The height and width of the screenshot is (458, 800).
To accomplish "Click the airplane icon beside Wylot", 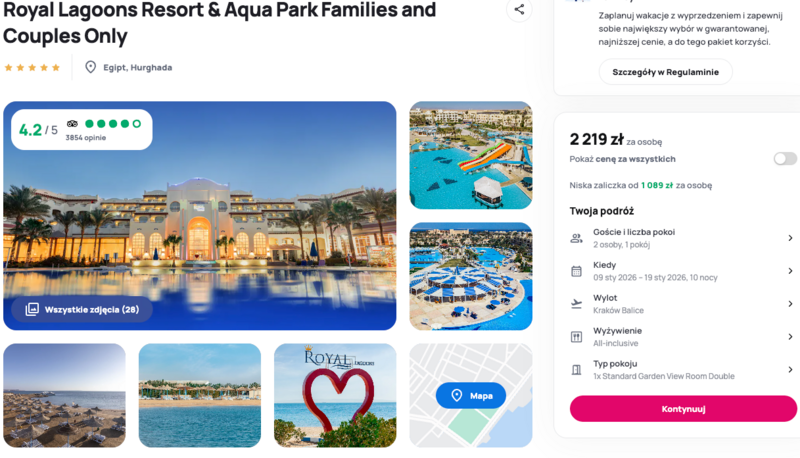I will coord(576,304).
